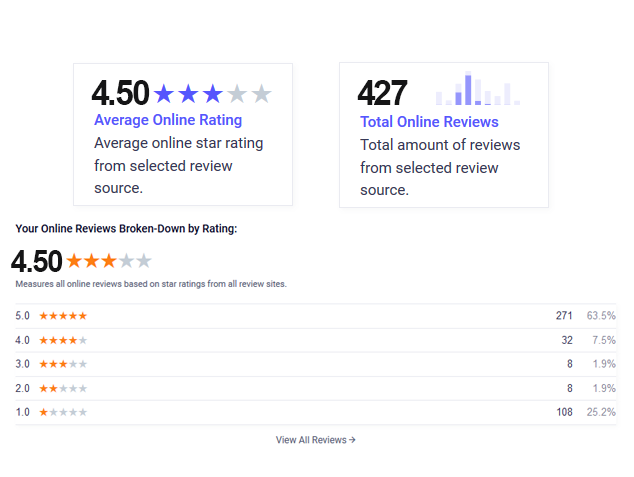Viewport: 634px width, 477px height.
Task: Click the star icons in the 2.0 row
Action: (x=63, y=388)
